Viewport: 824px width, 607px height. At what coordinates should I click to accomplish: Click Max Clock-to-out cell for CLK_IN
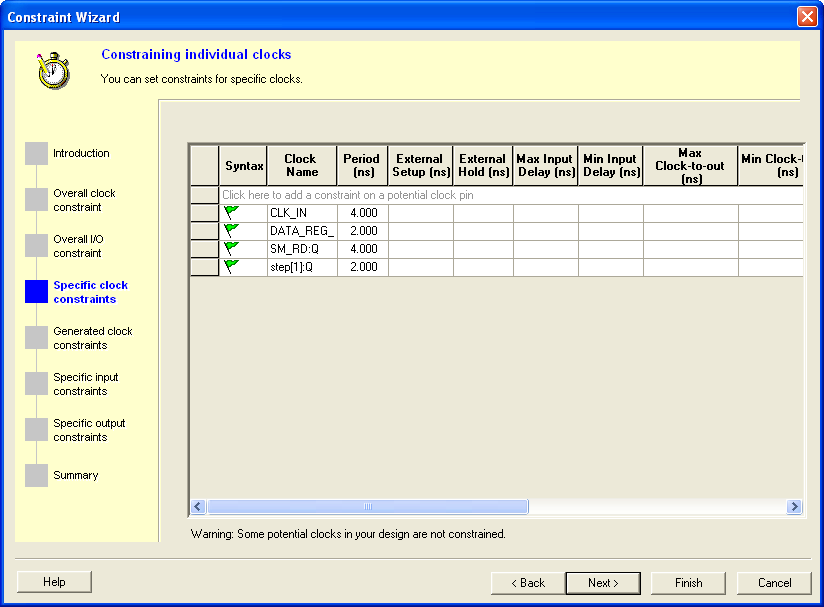pos(691,213)
